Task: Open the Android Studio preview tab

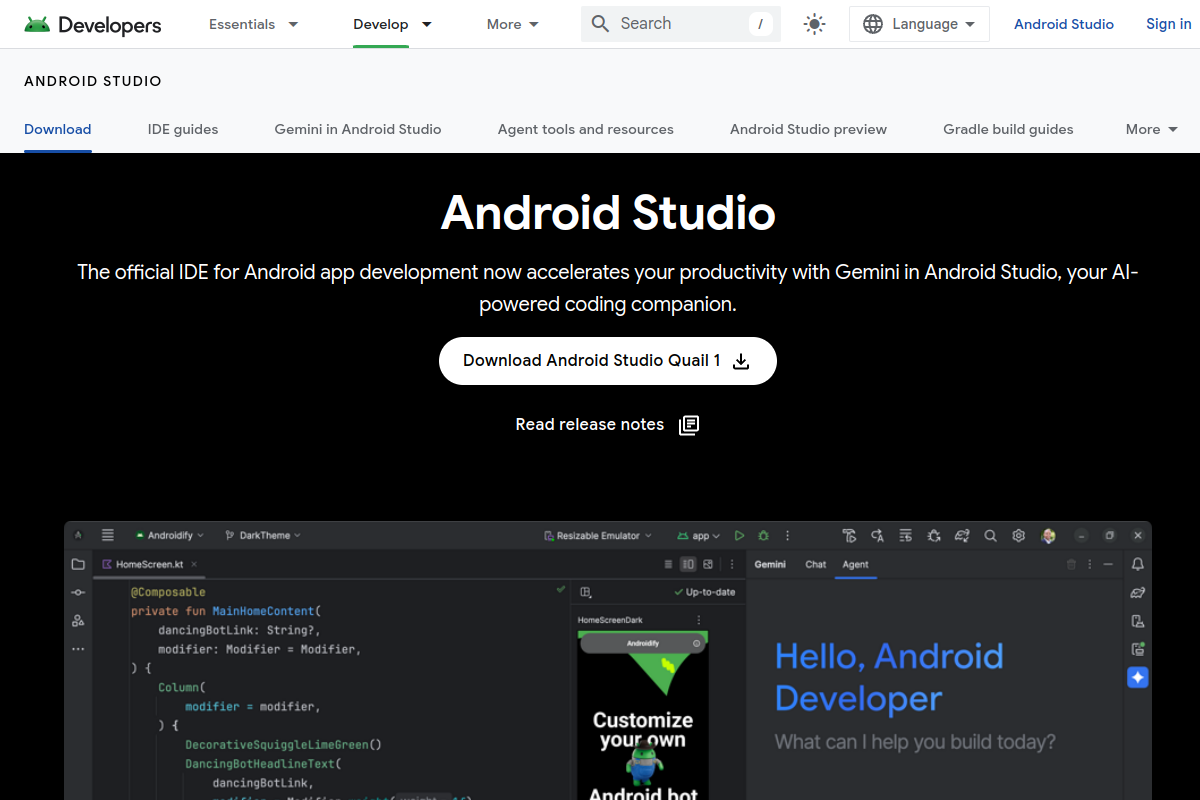Action: pyautogui.click(x=808, y=129)
